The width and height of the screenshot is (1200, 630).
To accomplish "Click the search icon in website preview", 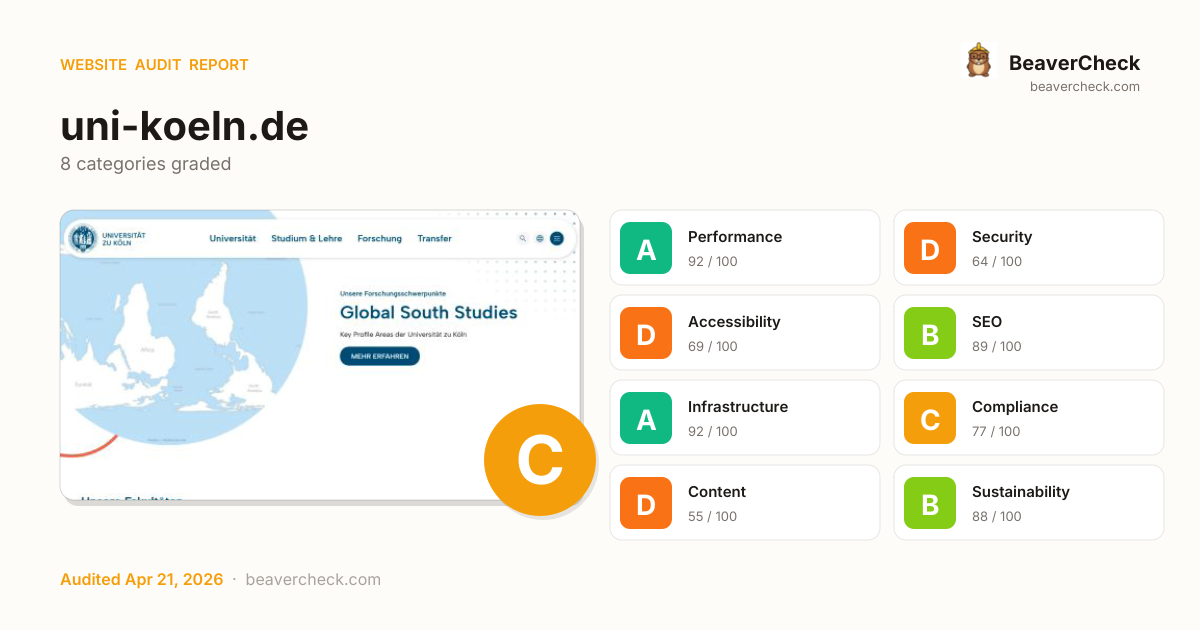I will pyautogui.click(x=522, y=239).
